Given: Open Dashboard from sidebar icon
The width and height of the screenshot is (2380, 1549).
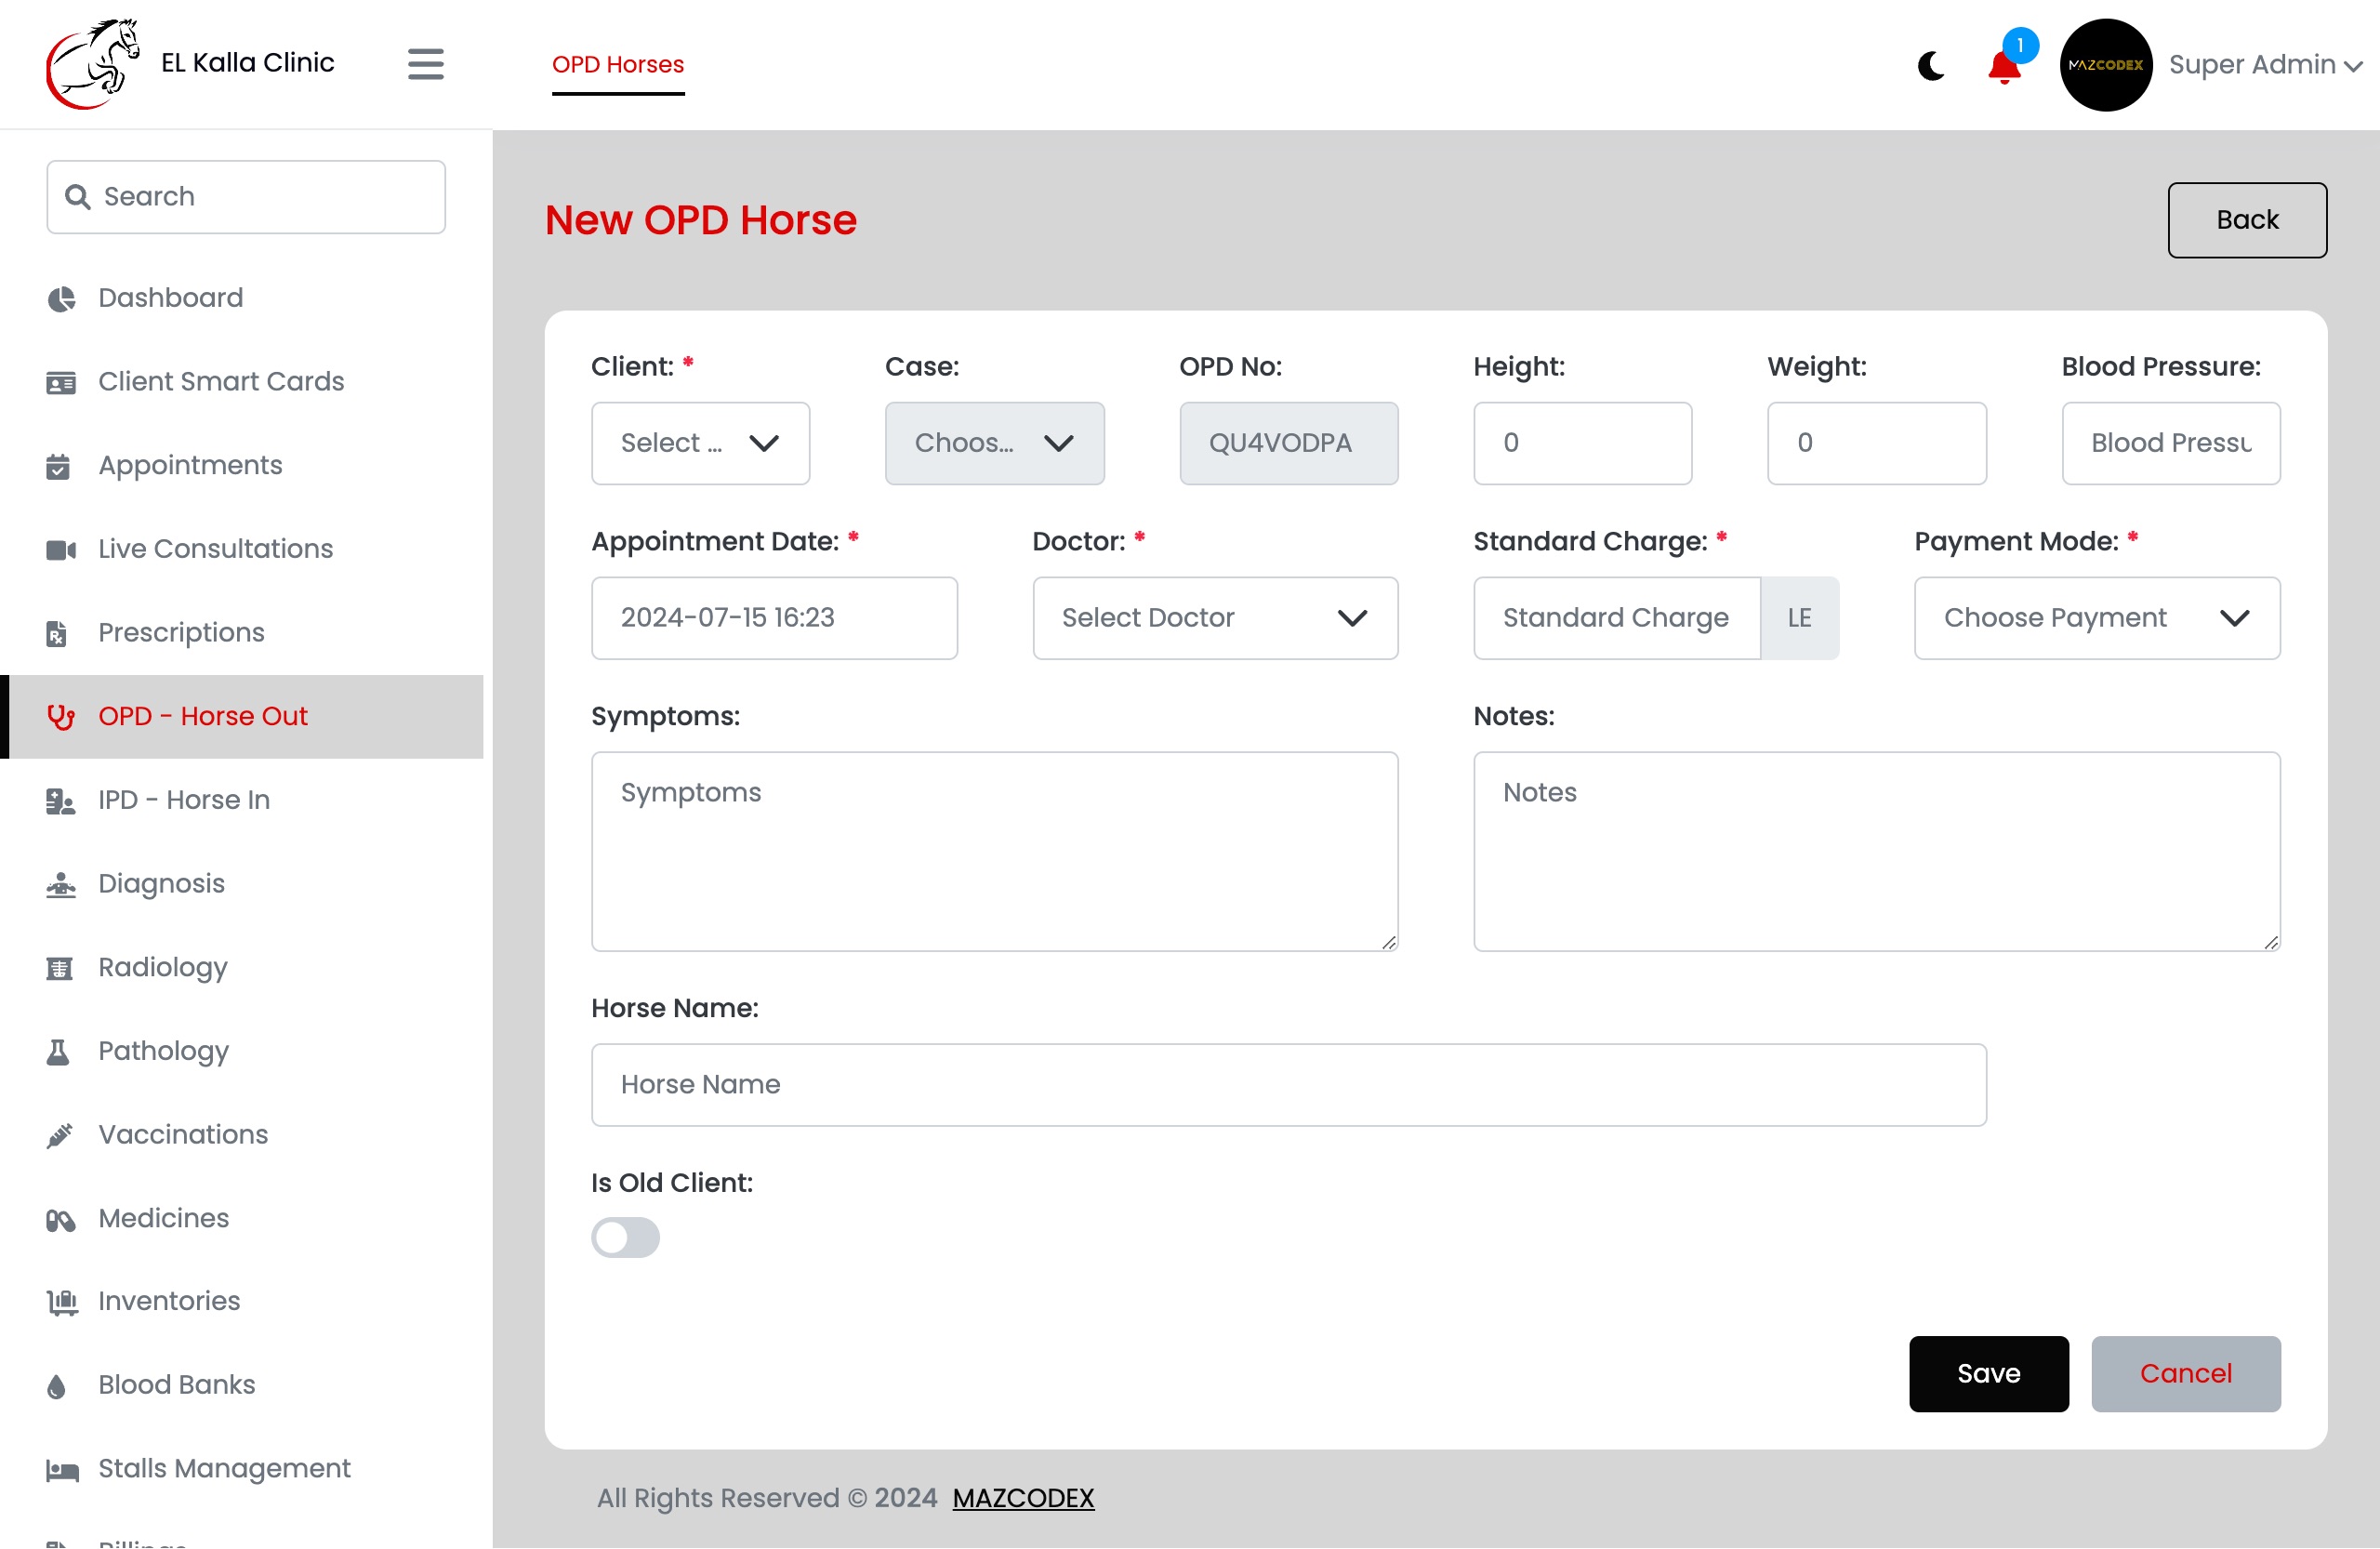Looking at the screenshot, I should coord(61,299).
